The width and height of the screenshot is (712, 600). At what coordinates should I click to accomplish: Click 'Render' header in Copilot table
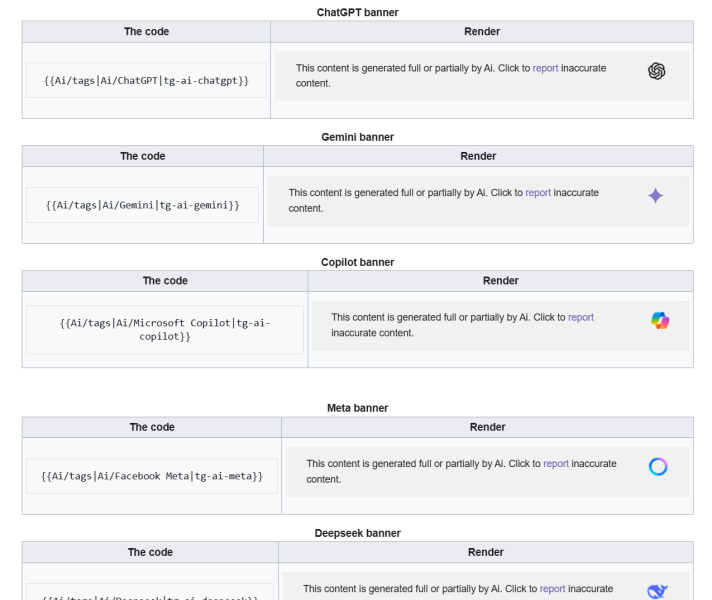500,281
